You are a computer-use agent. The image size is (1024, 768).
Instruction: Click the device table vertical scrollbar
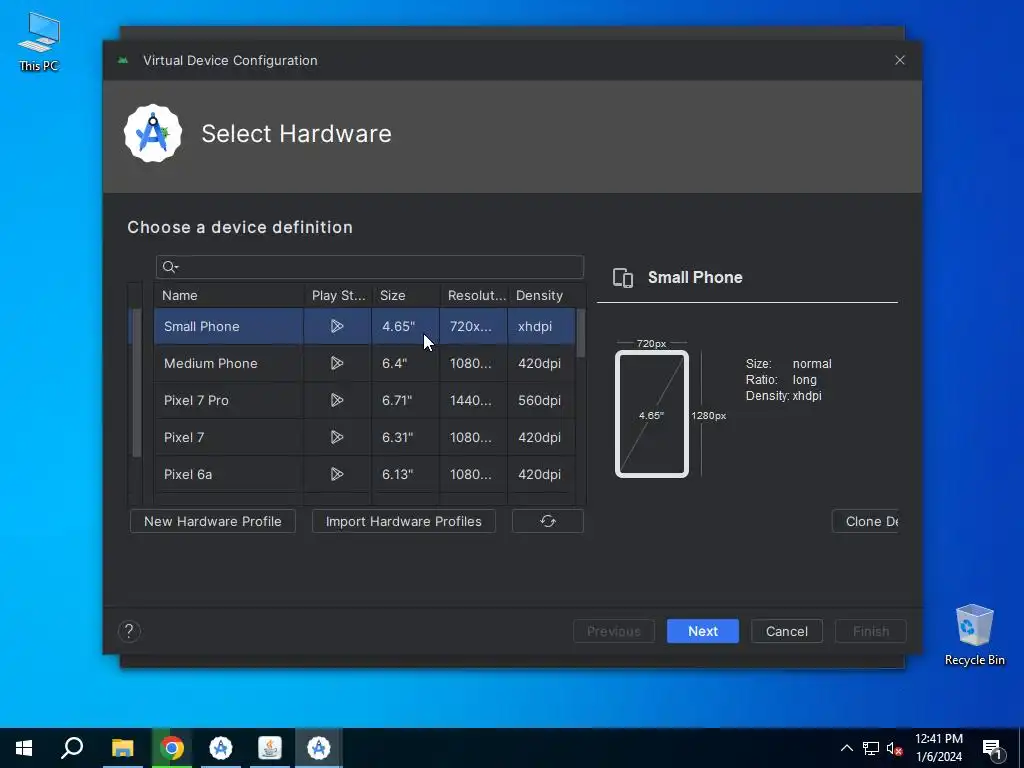[x=581, y=333]
